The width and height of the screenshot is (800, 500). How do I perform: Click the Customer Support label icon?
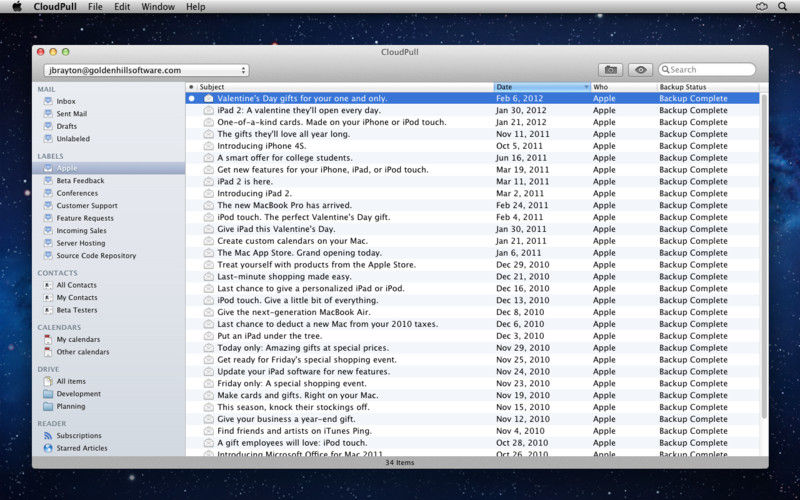(x=48, y=205)
